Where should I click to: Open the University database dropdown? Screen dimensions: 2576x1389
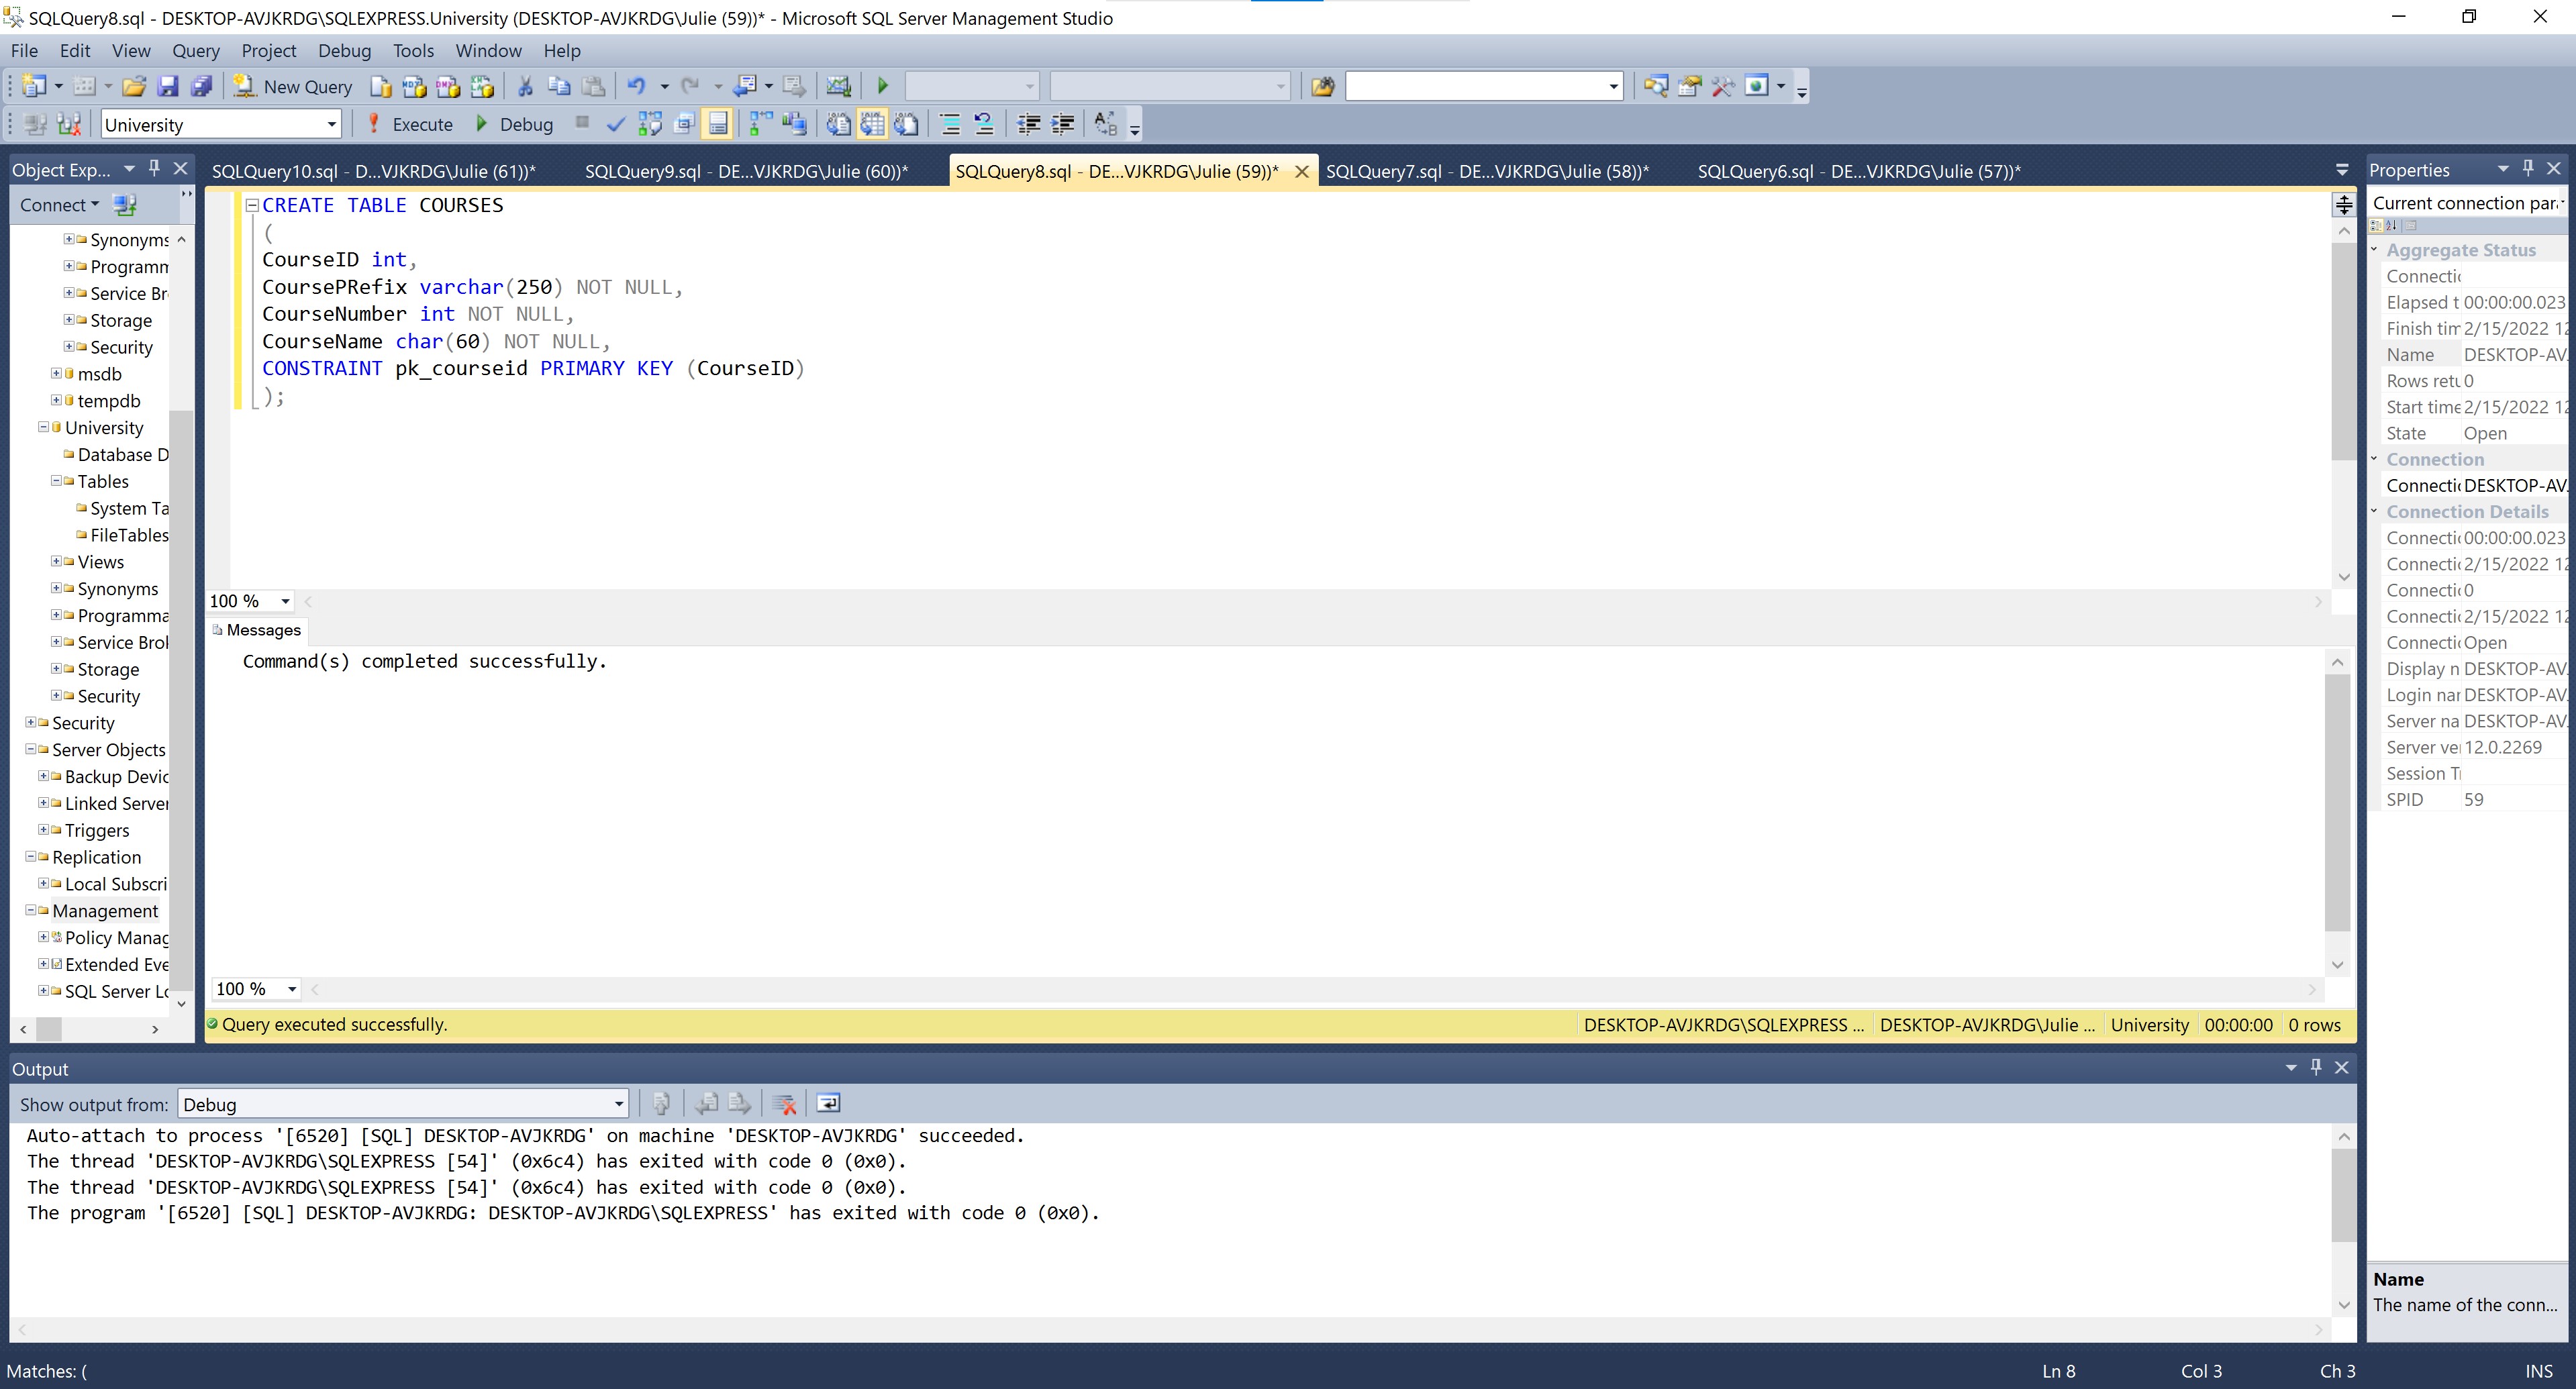click(x=331, y=125)
